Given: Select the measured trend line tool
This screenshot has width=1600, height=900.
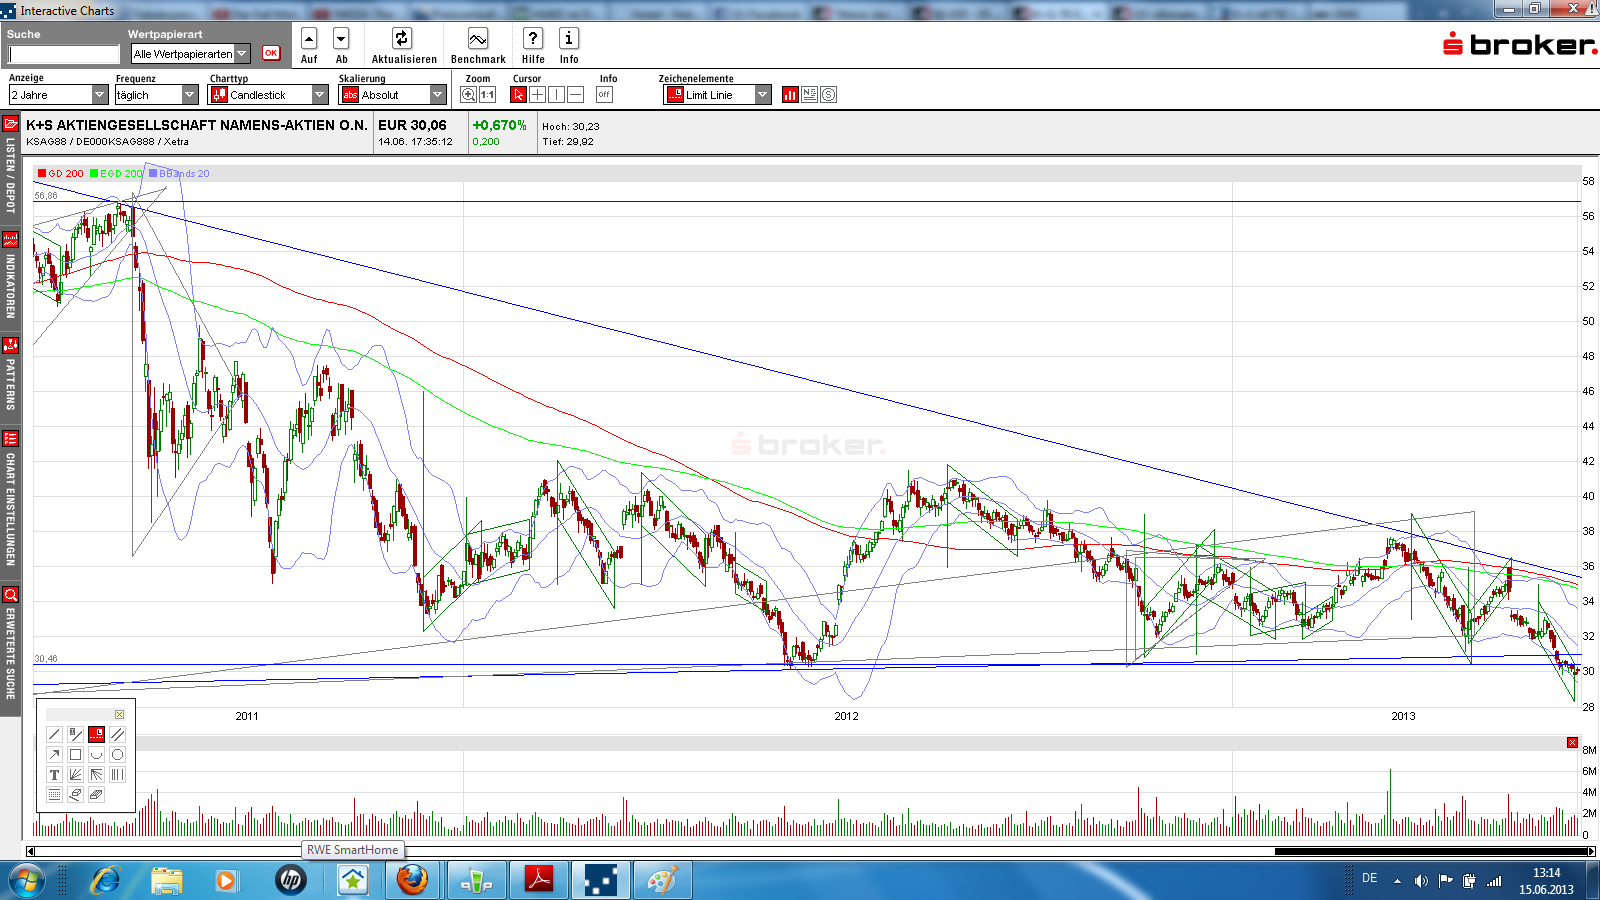Looking at the screenshot, I should tap(75, 734).
